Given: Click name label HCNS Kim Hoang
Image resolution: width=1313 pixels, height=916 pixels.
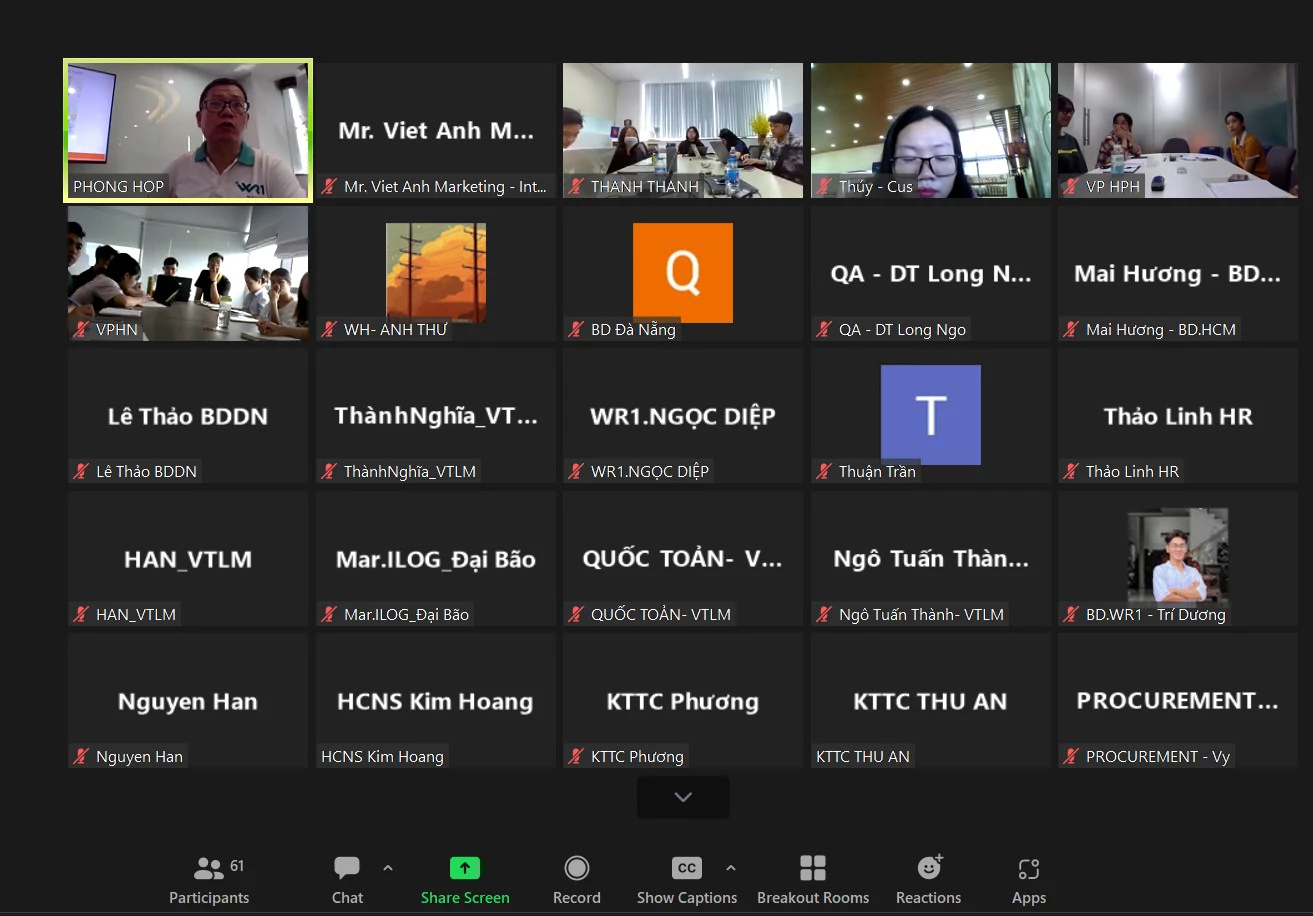Looking at the screenshot, I should (x=382, y=757).
